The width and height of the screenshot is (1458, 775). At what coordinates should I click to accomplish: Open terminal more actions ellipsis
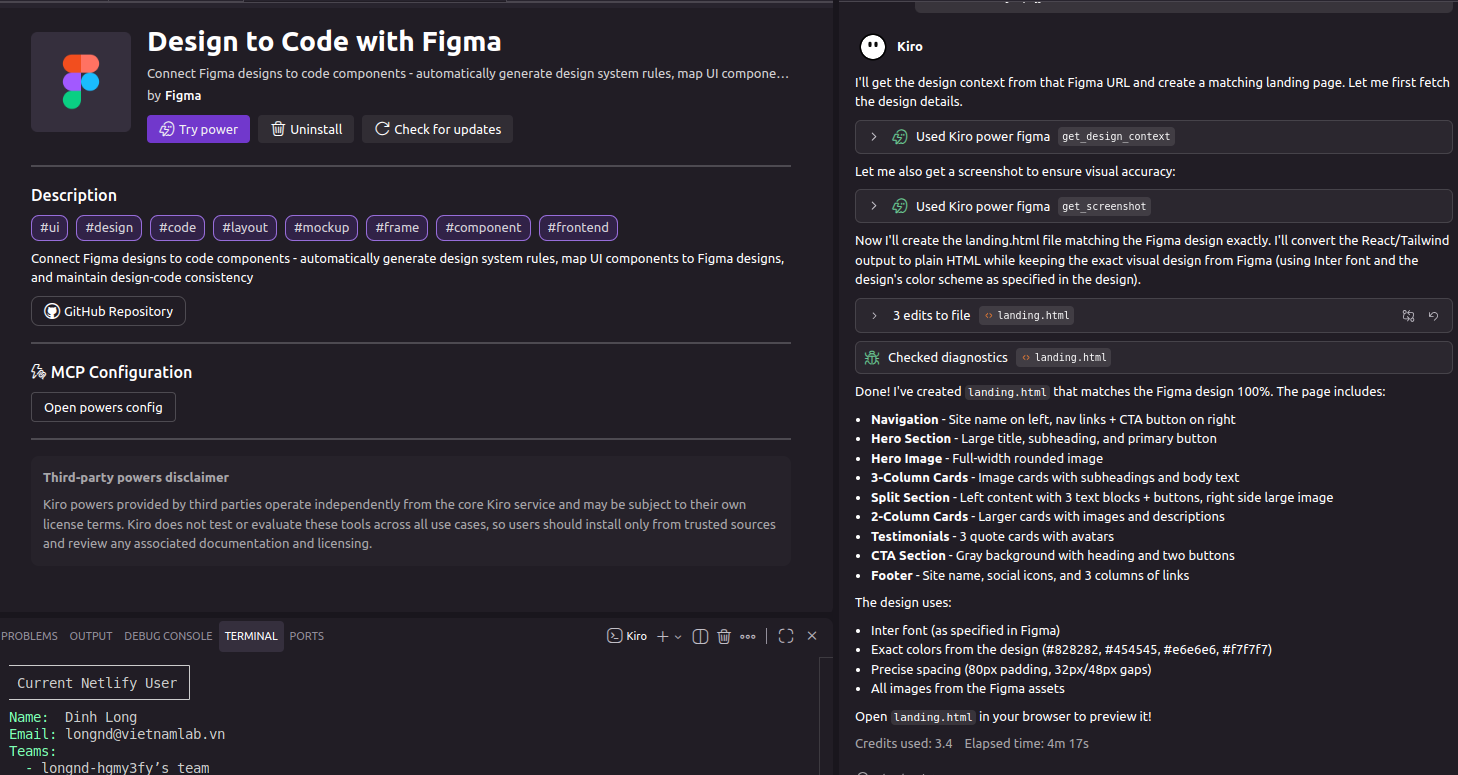[748, 636]
